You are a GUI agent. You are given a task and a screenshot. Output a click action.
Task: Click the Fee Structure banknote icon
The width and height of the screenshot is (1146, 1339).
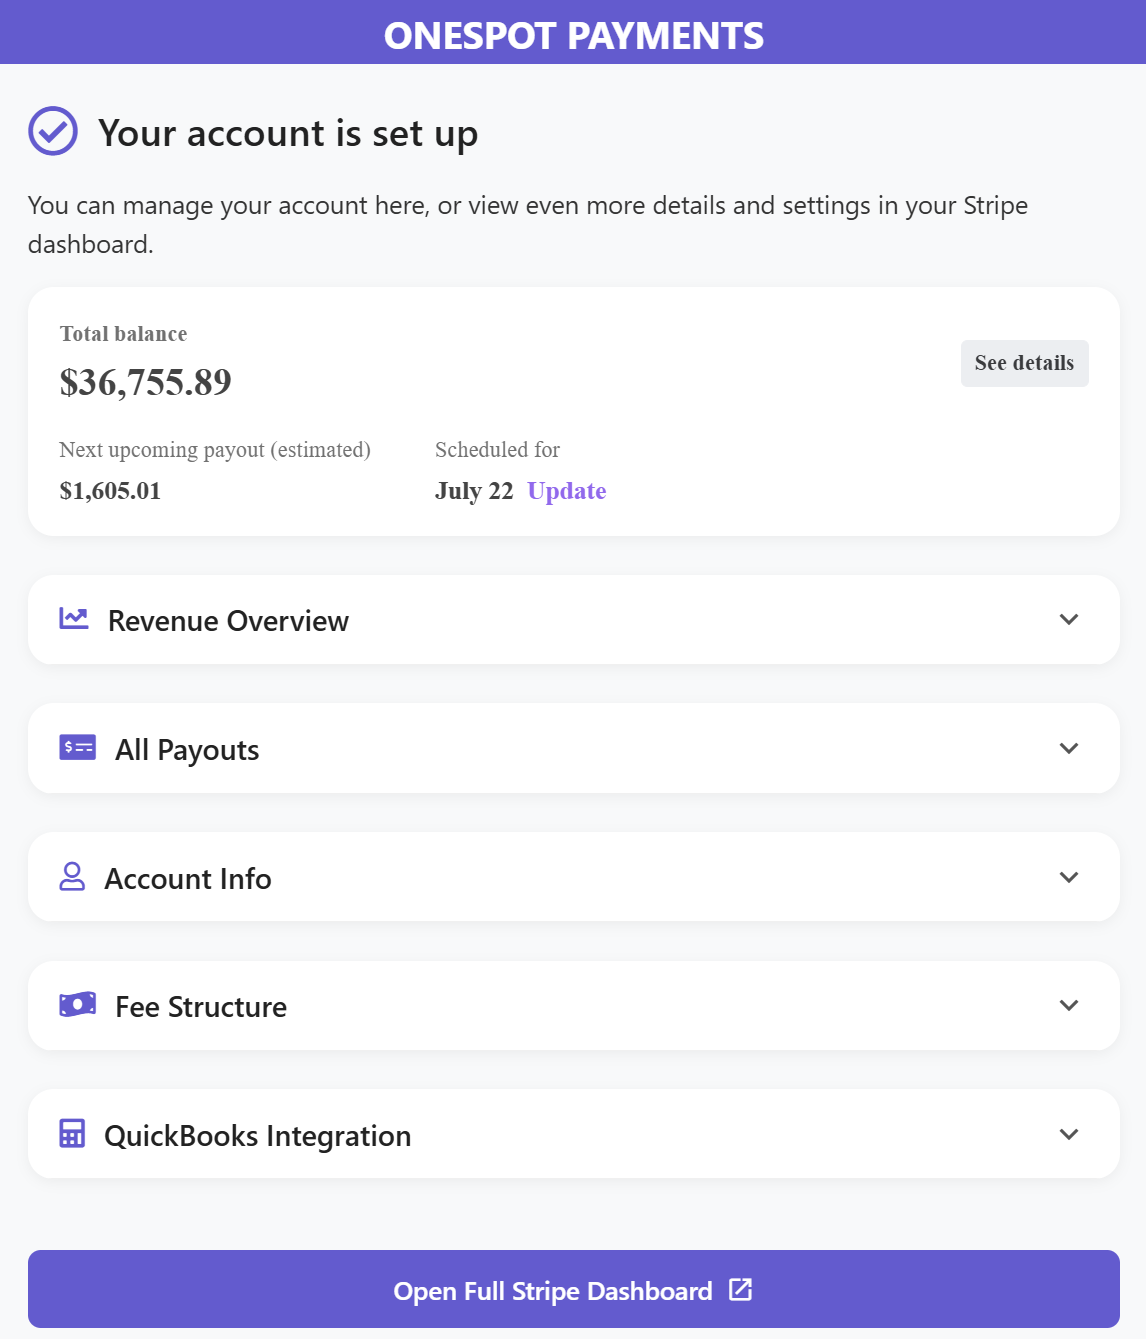coord(77,1004)
